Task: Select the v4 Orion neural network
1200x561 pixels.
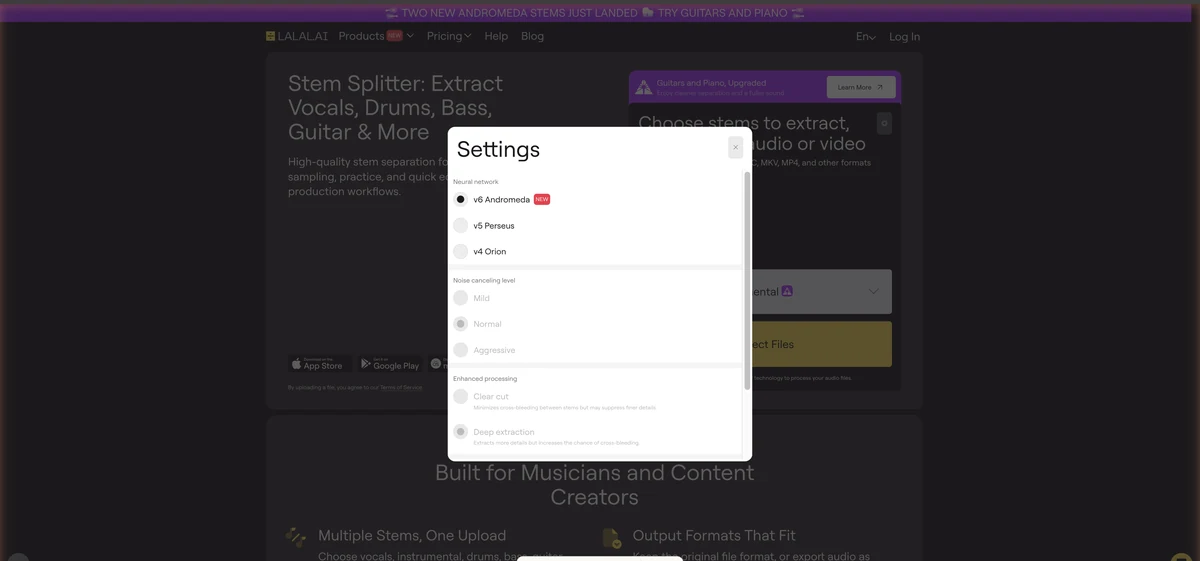Action: [461, 251]
